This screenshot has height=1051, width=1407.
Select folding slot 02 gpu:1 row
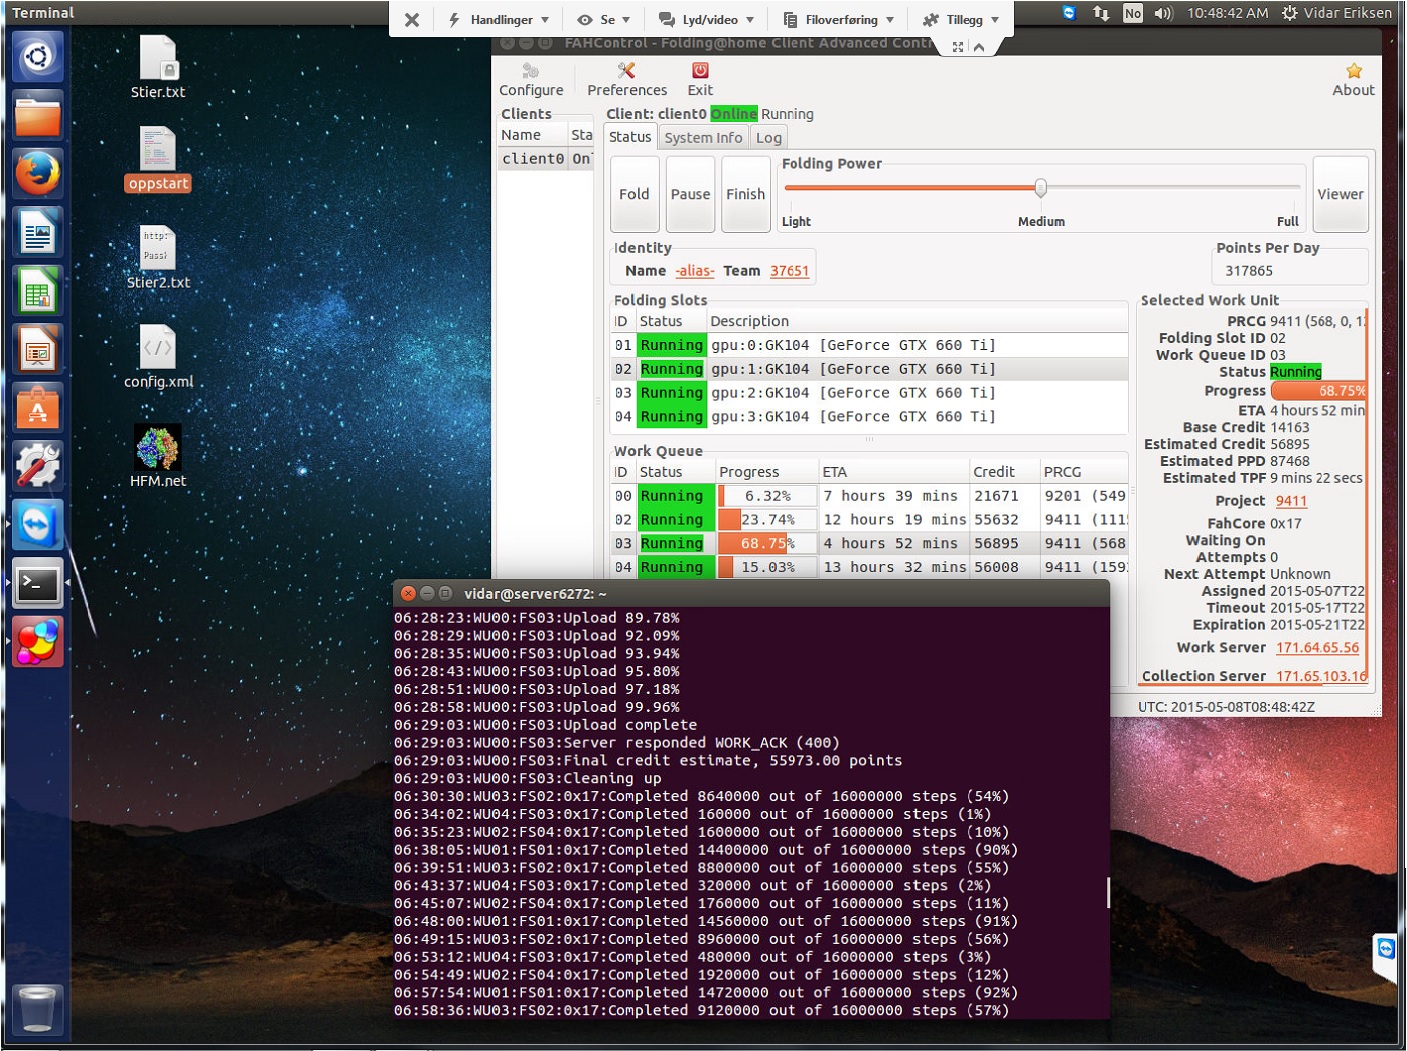[870, 369]
